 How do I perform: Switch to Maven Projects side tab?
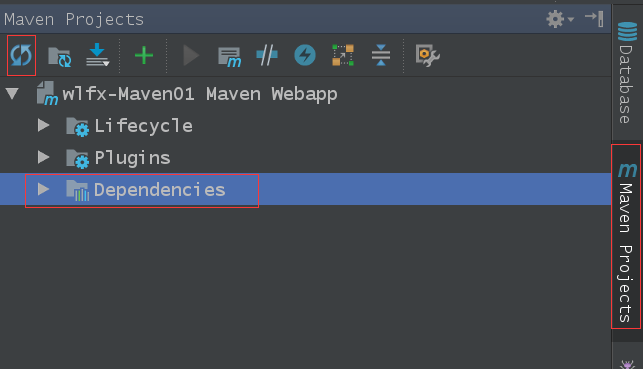(626, 237)
